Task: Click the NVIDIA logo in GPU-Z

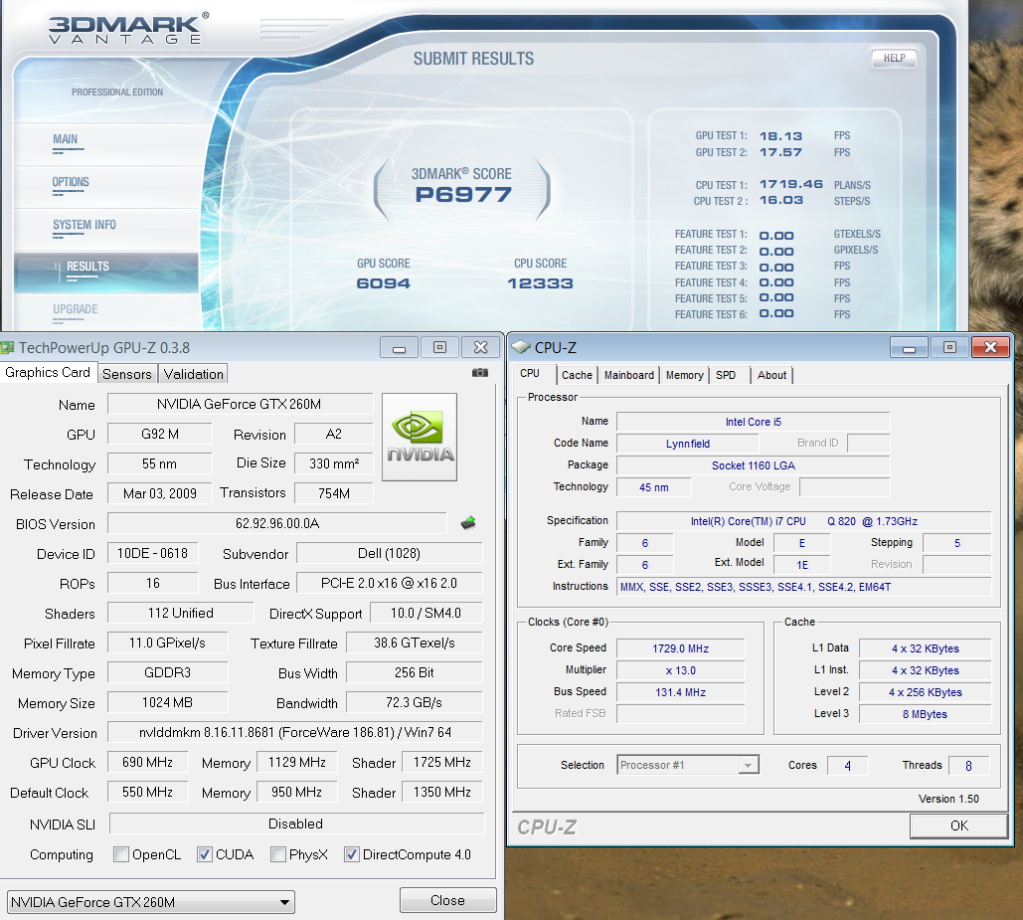Action: [x=420, y=437]
